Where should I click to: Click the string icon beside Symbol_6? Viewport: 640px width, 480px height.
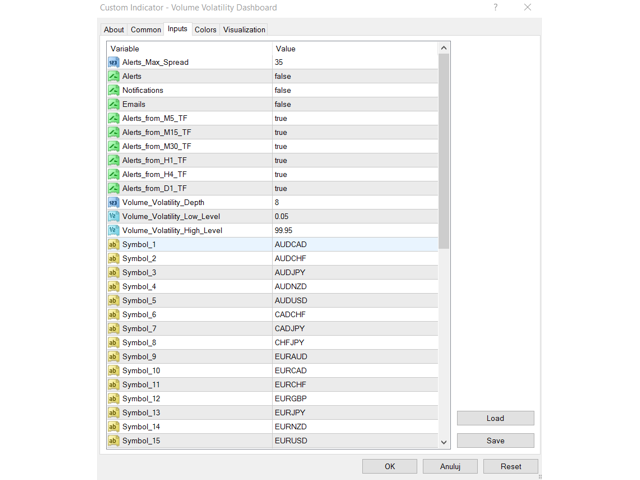coord(113,315)
